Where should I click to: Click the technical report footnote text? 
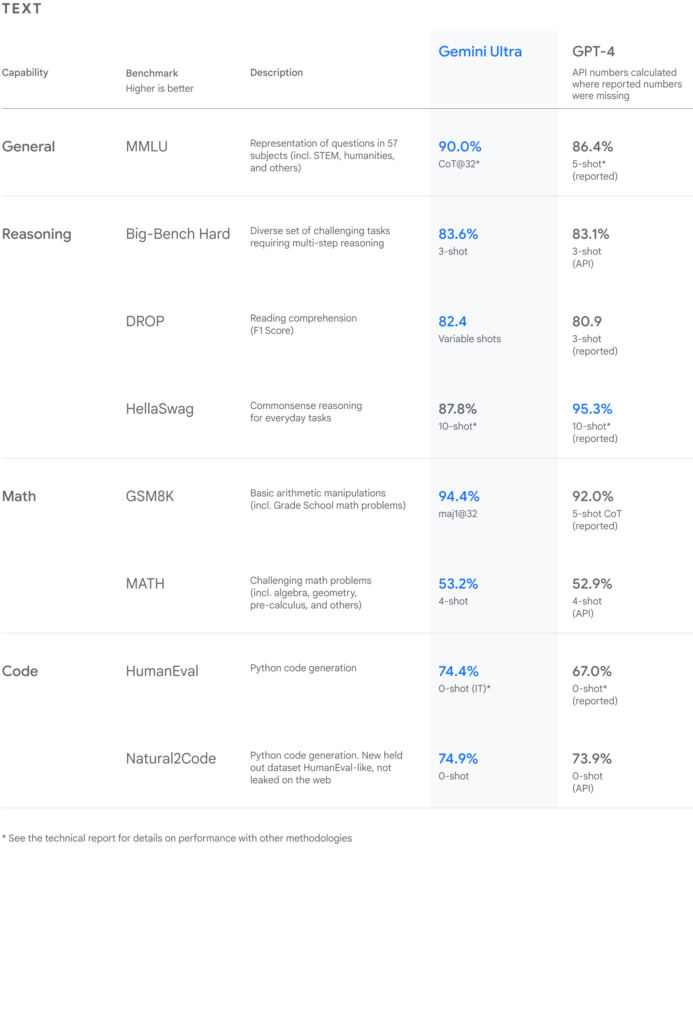(177, 838)
